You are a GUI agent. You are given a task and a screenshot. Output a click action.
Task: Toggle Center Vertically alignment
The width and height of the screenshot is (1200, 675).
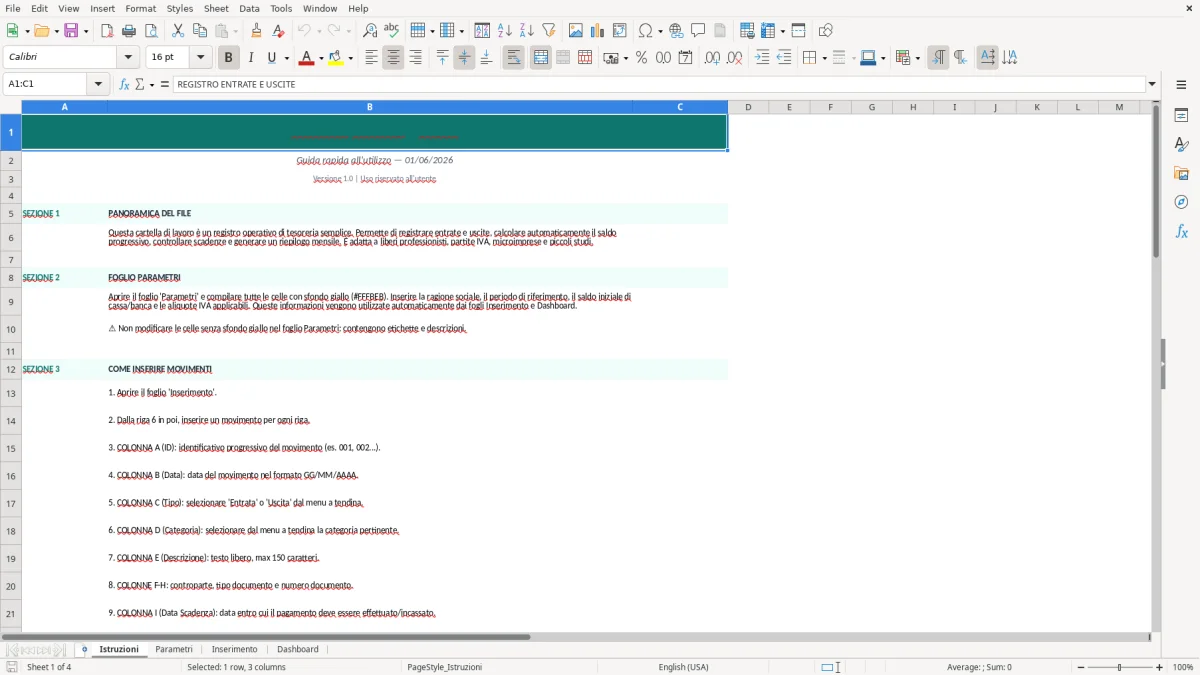coord(464,58)
